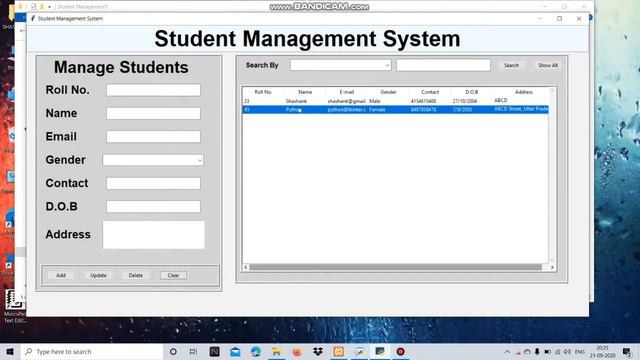Launch Microsoft Edge from the taskbar
Image resolution: width=640 pixels, height=360 pixels.
click(256, 351)
